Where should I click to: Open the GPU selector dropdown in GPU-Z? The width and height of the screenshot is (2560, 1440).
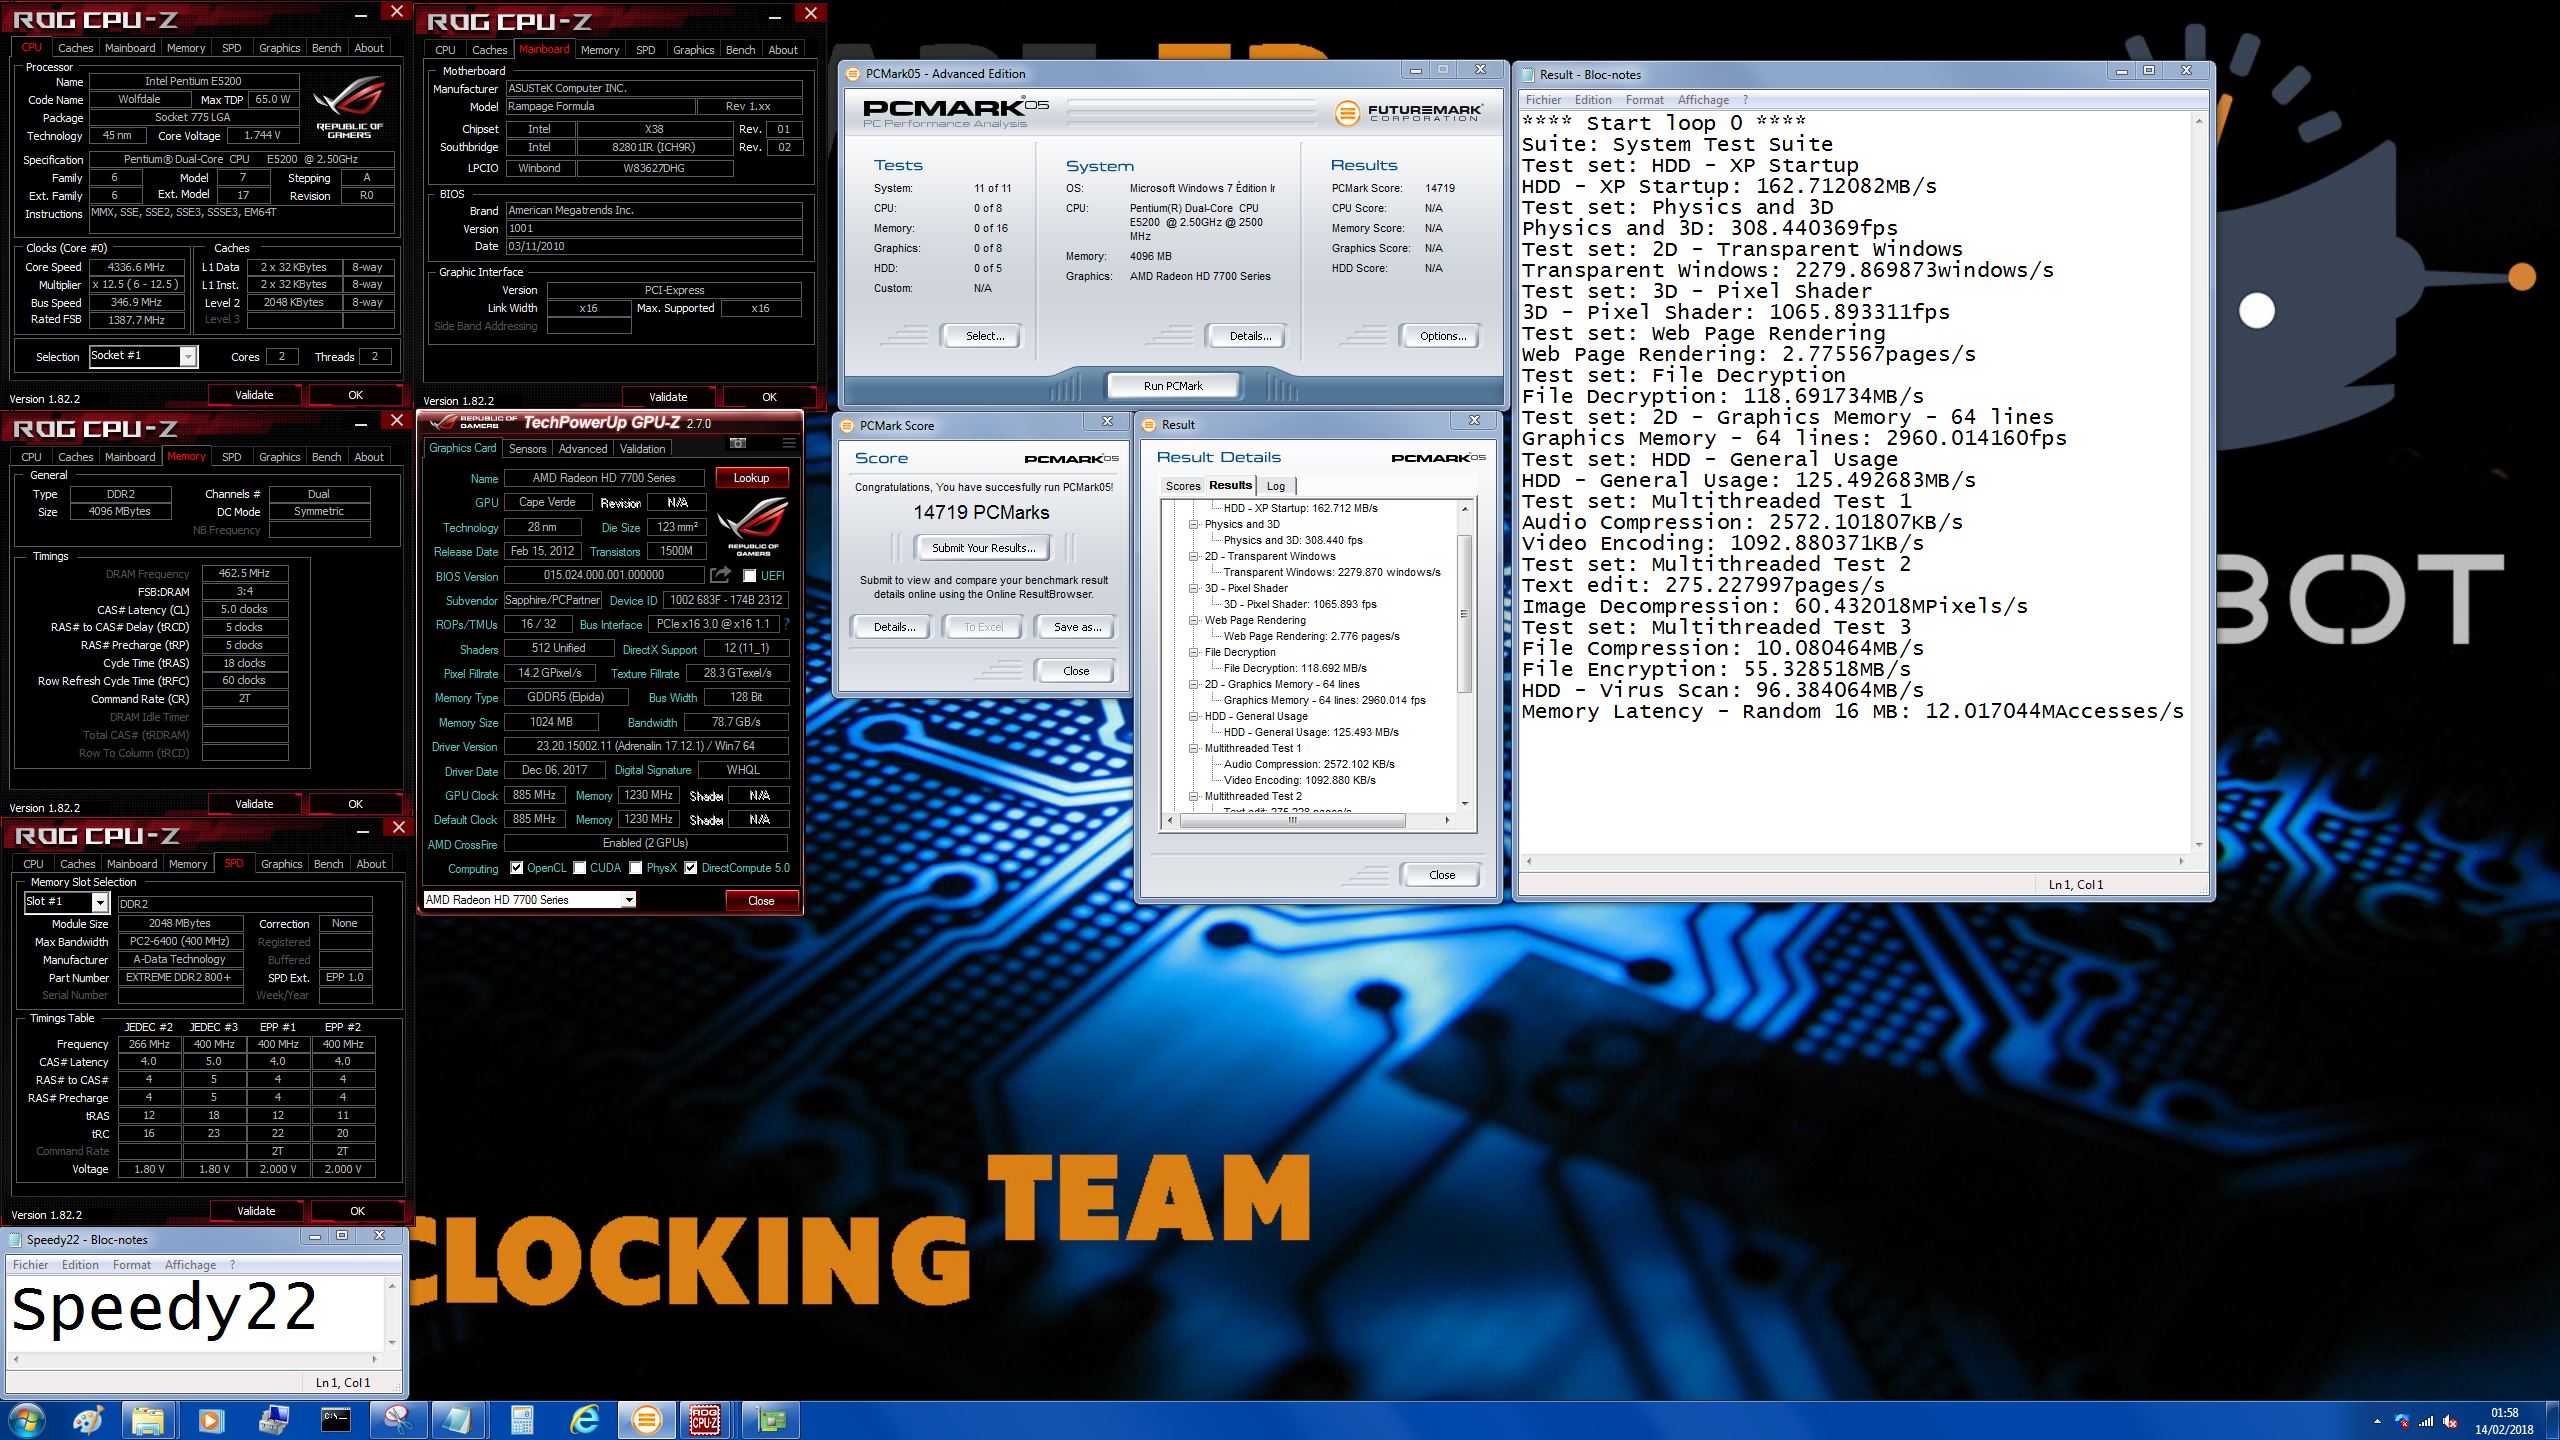click(629, 900)
